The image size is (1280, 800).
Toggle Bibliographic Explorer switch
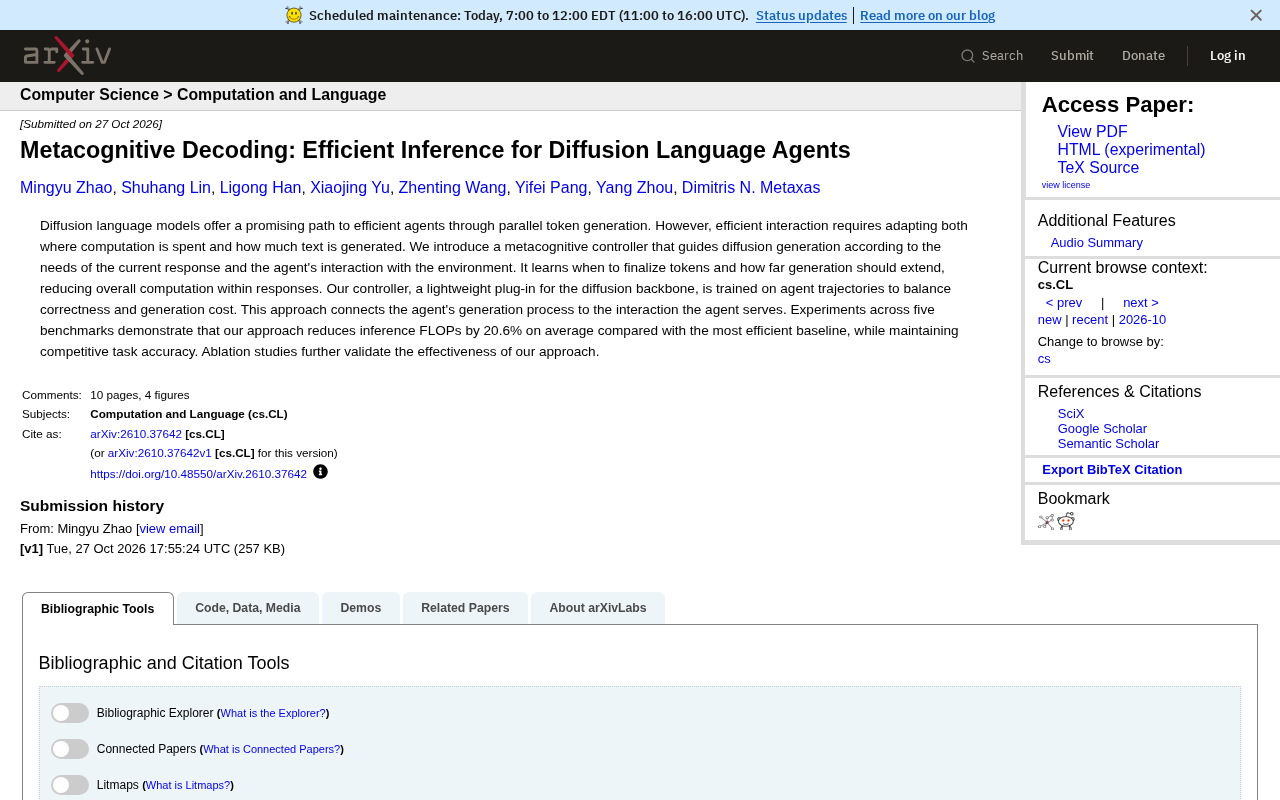(70, 713)
